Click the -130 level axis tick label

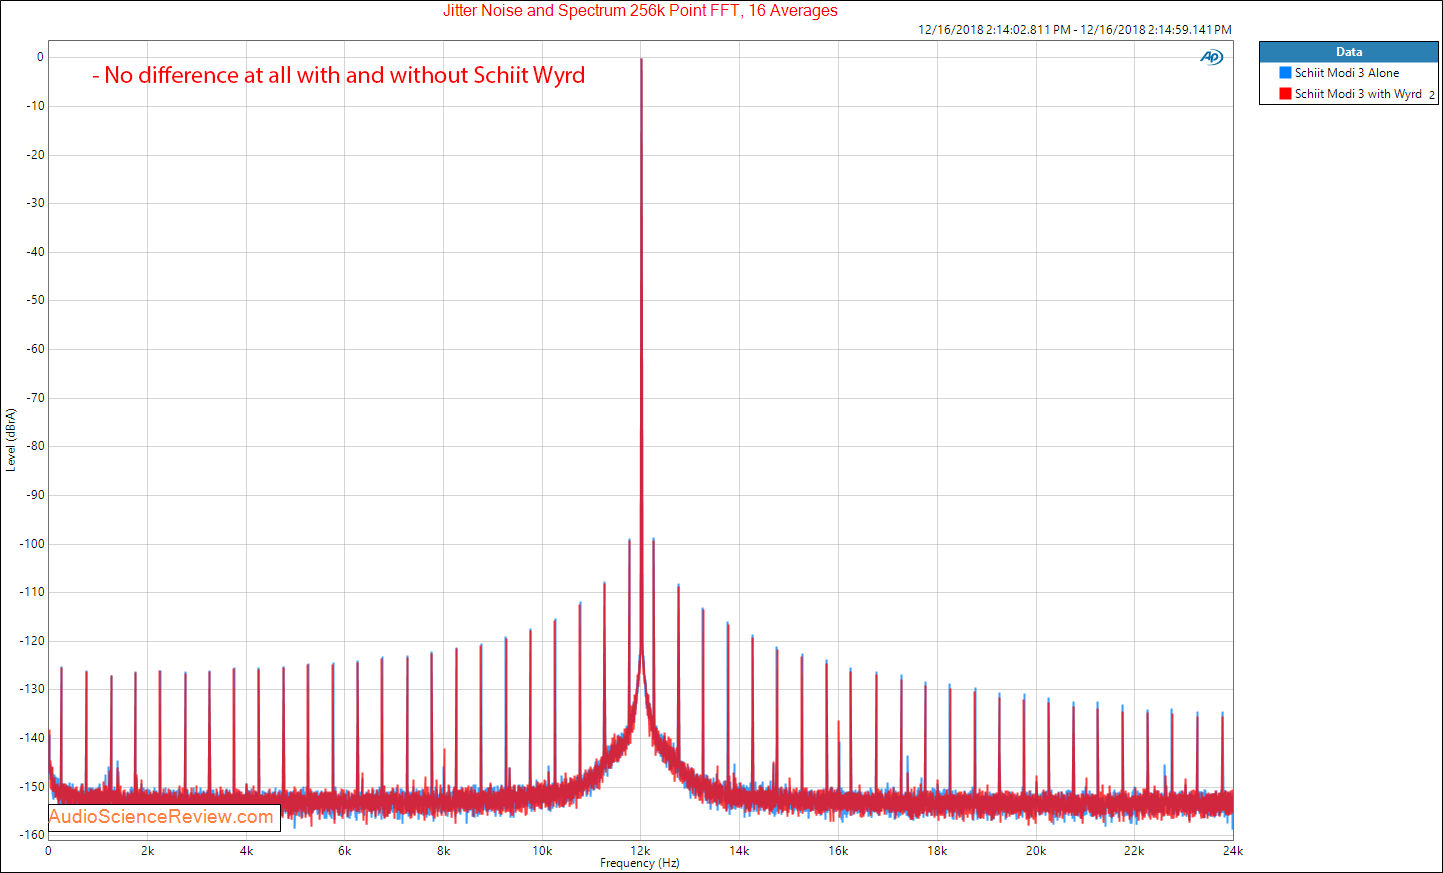pyautogui.click(x=32, y=689)
